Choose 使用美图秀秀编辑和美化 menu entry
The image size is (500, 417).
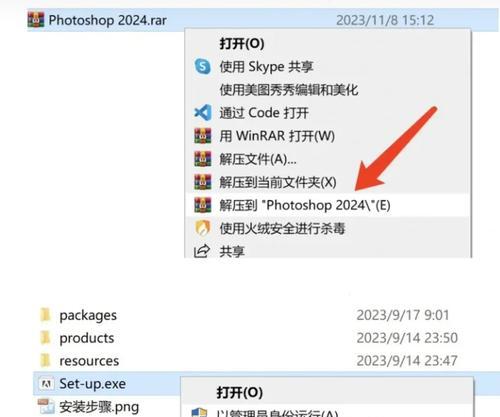289,90
